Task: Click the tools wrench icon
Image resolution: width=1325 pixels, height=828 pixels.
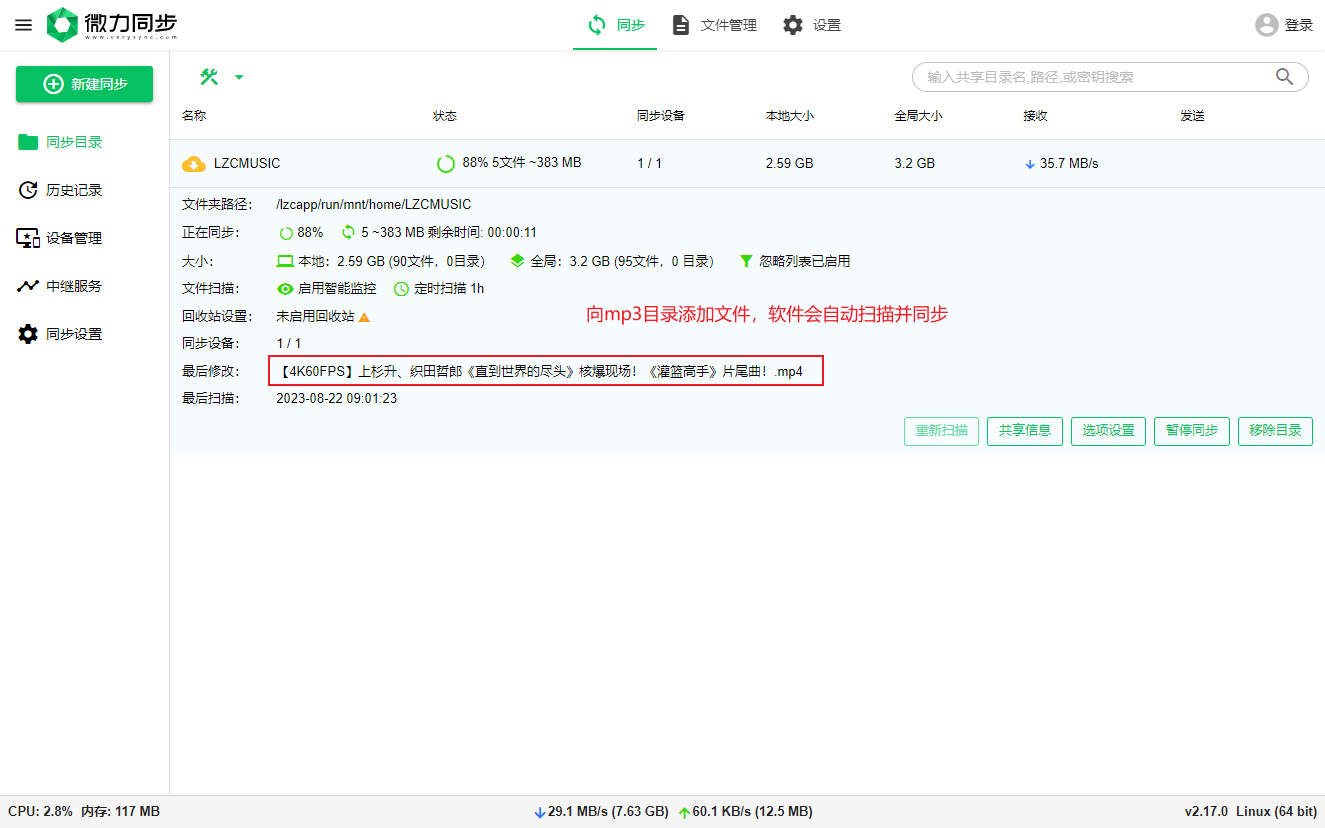Action: (x=209, y=77)
